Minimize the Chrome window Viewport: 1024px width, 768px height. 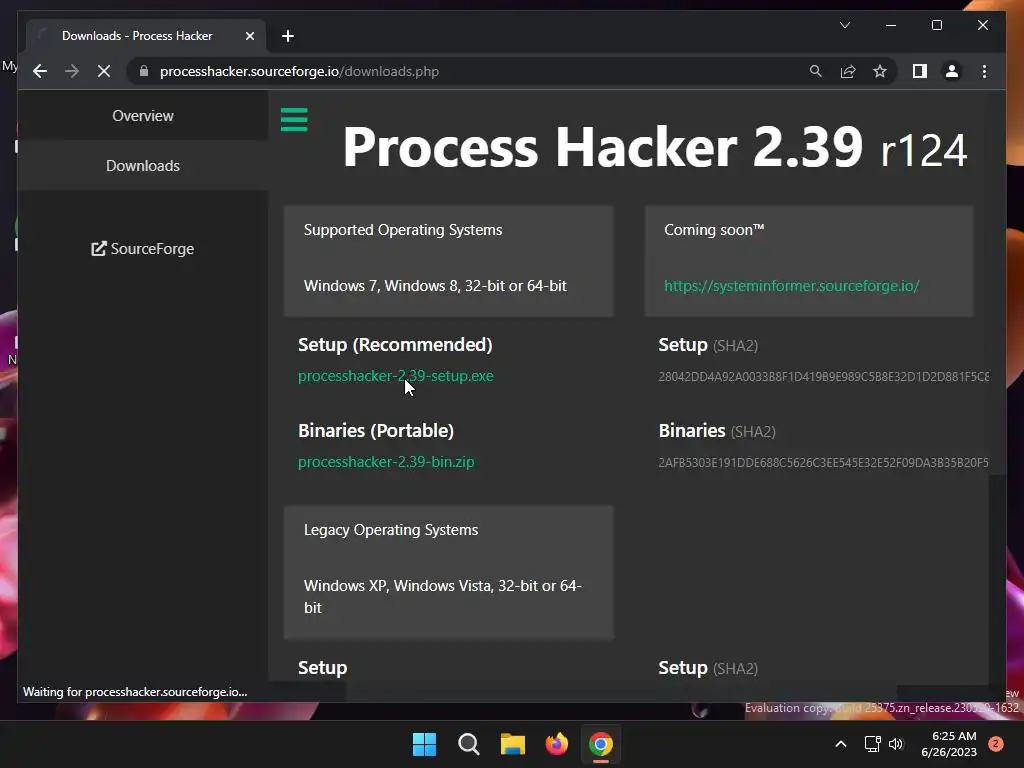(891, 25)
